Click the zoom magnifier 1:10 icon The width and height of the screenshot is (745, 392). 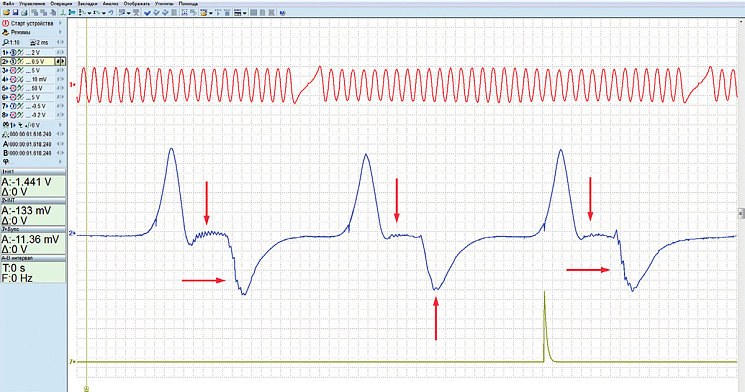(x=6, y=42)
